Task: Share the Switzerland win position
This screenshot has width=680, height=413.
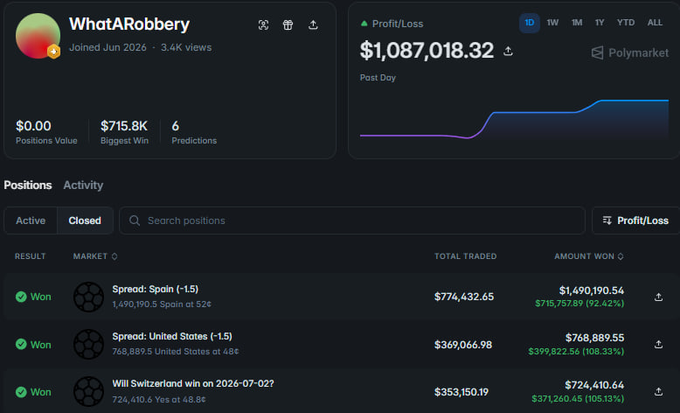Action: coord(658,392)
